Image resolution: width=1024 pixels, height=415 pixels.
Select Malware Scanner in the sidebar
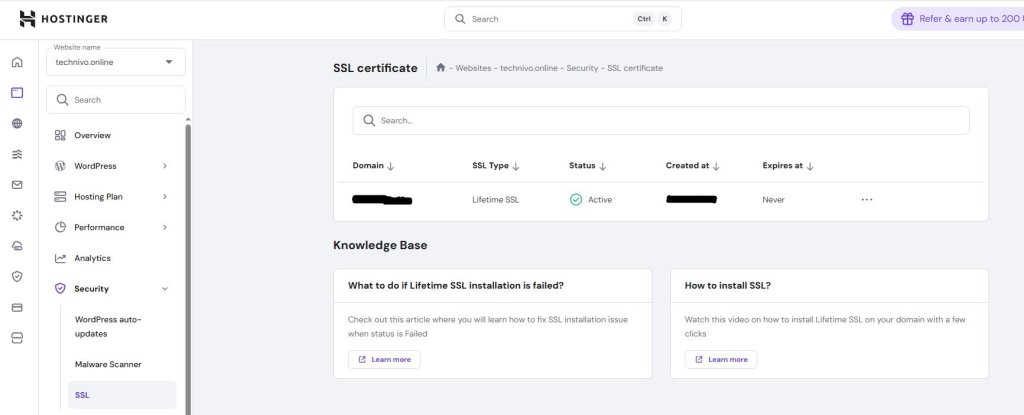click(107, 365)
